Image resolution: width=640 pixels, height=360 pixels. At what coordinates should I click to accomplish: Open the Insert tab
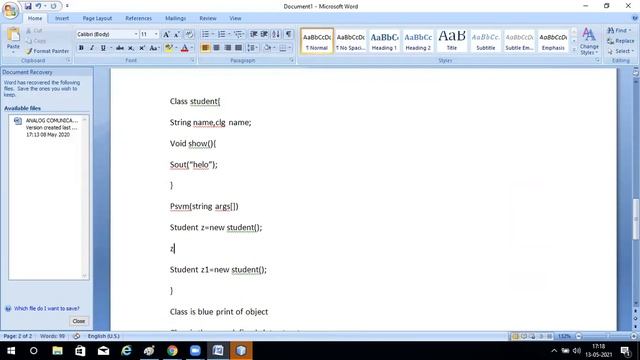tap(62, 18)
